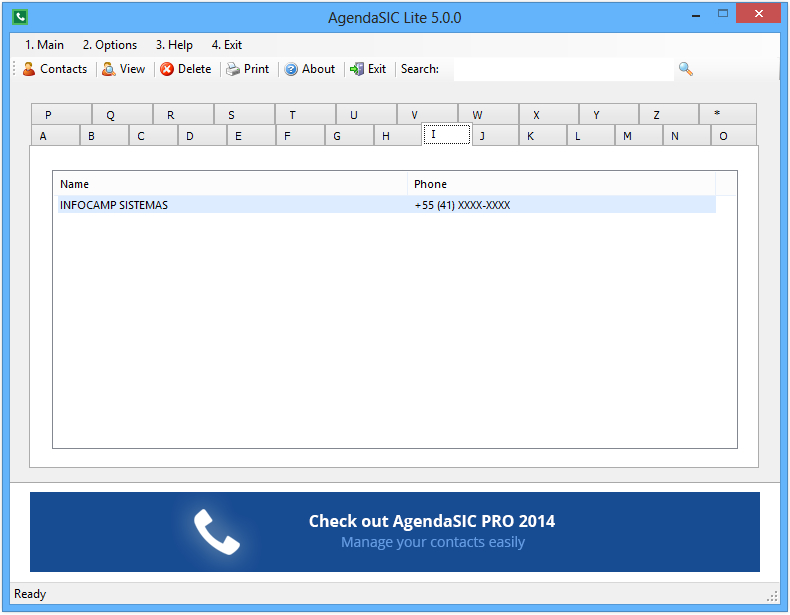Select the INFOCAMP SISTEMAS contact name
Image resolution: width=790 pixels, height=615 pixels.
pyautogui.click(x=114, y=205)
